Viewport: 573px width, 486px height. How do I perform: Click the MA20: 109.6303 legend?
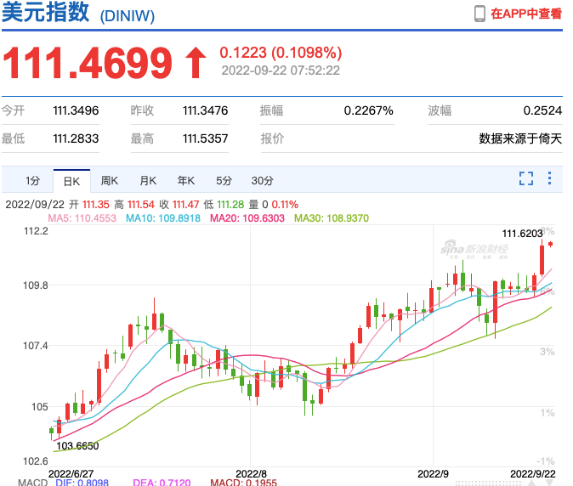247,219
